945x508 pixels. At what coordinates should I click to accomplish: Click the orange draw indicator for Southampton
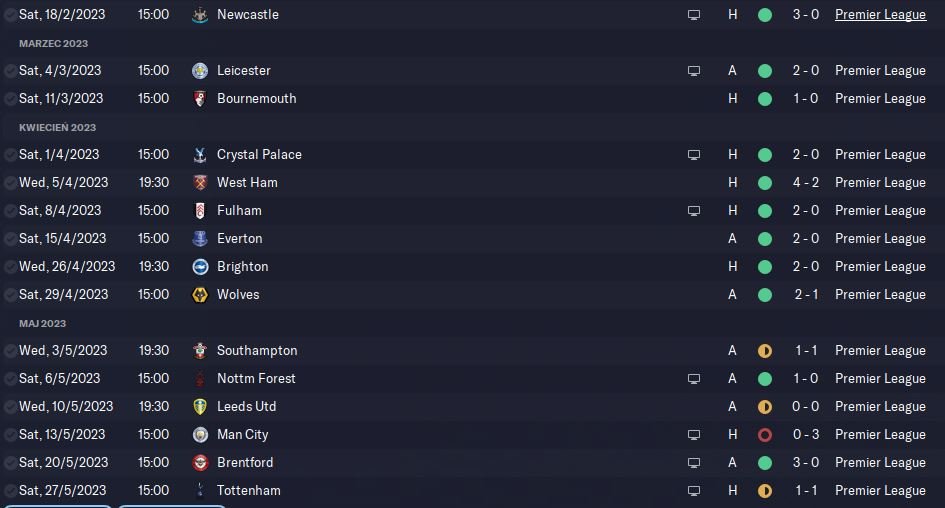pyautogui.click(x=765, y=351)
